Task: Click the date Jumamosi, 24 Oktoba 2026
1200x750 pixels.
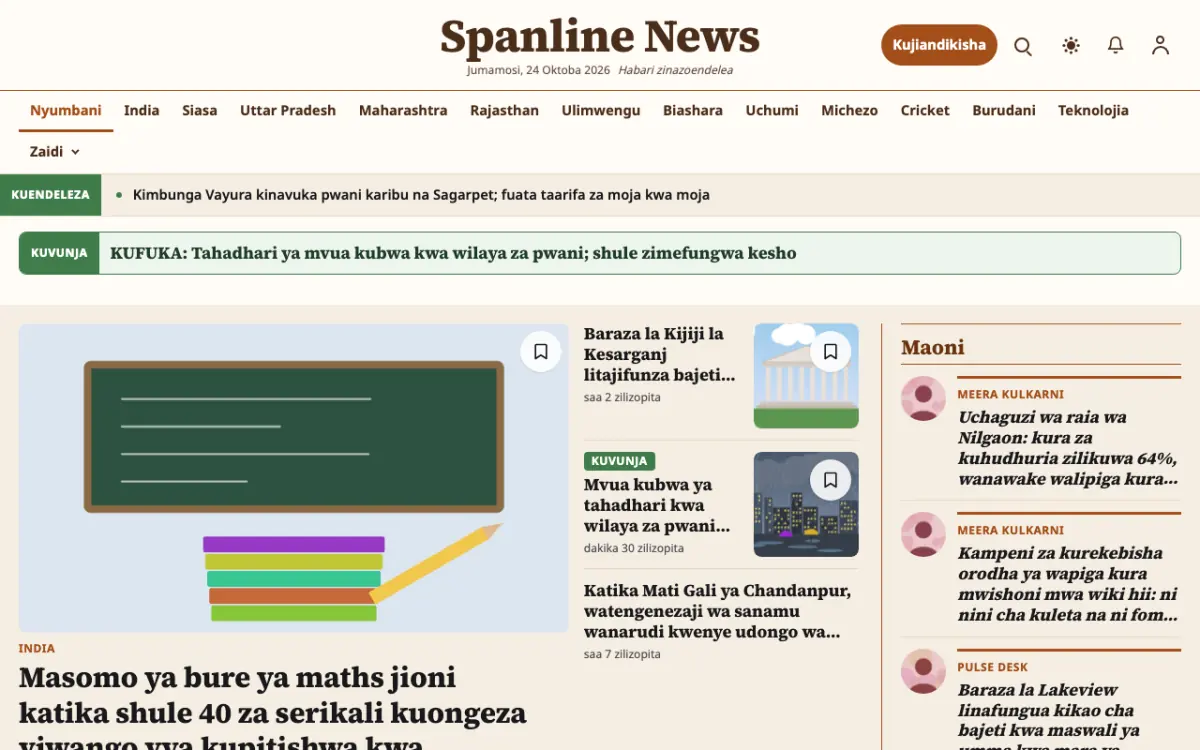Action: (539, 70)
